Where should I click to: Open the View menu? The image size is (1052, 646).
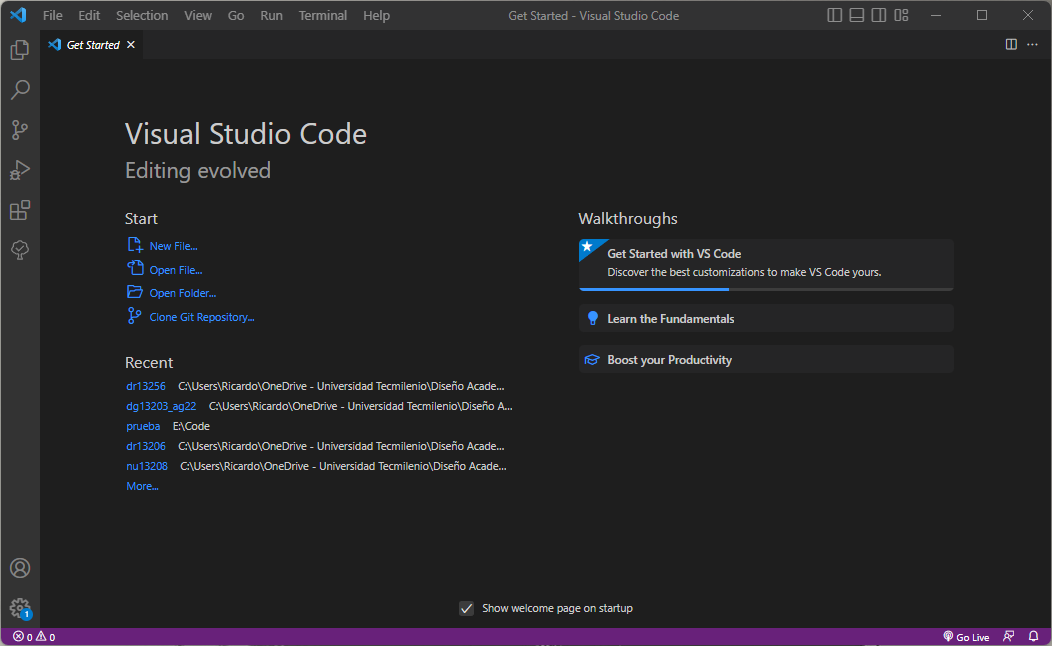tap(198, 15)
